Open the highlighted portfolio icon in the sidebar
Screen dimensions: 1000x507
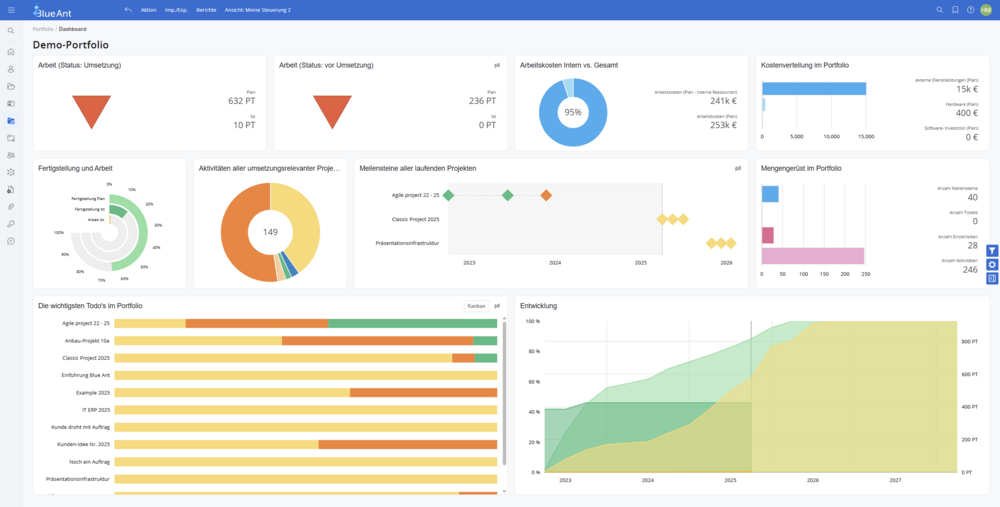[11, 120]
